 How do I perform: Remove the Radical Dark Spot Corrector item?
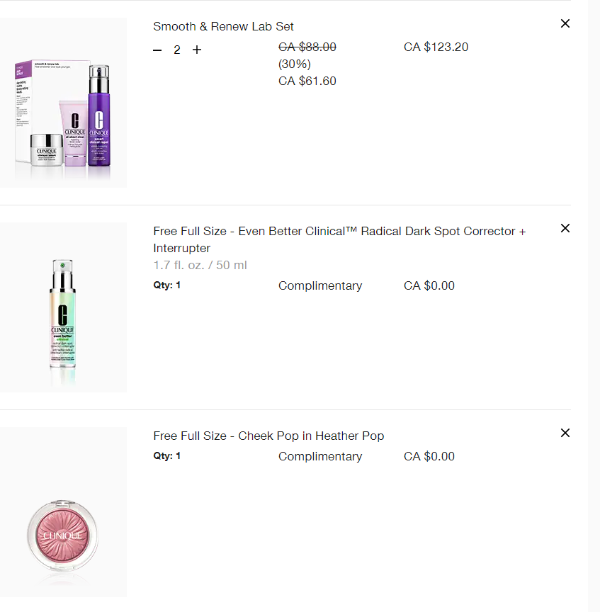tap(565, 229)
